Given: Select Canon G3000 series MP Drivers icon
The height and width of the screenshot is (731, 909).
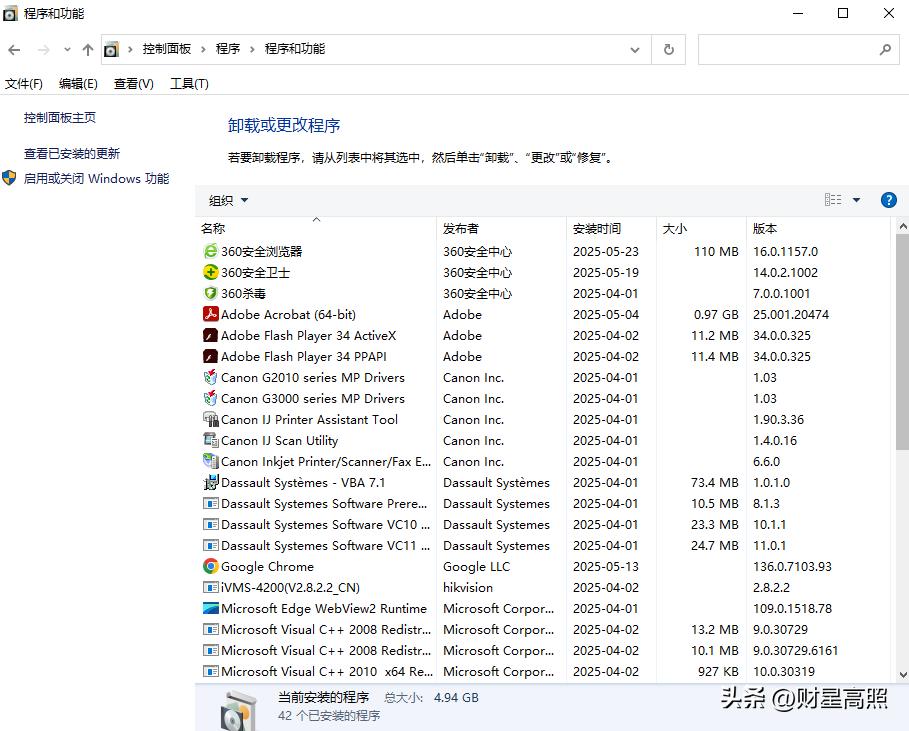Looking at the screenshot, I should pyautogui.click(x=210, y=398).
